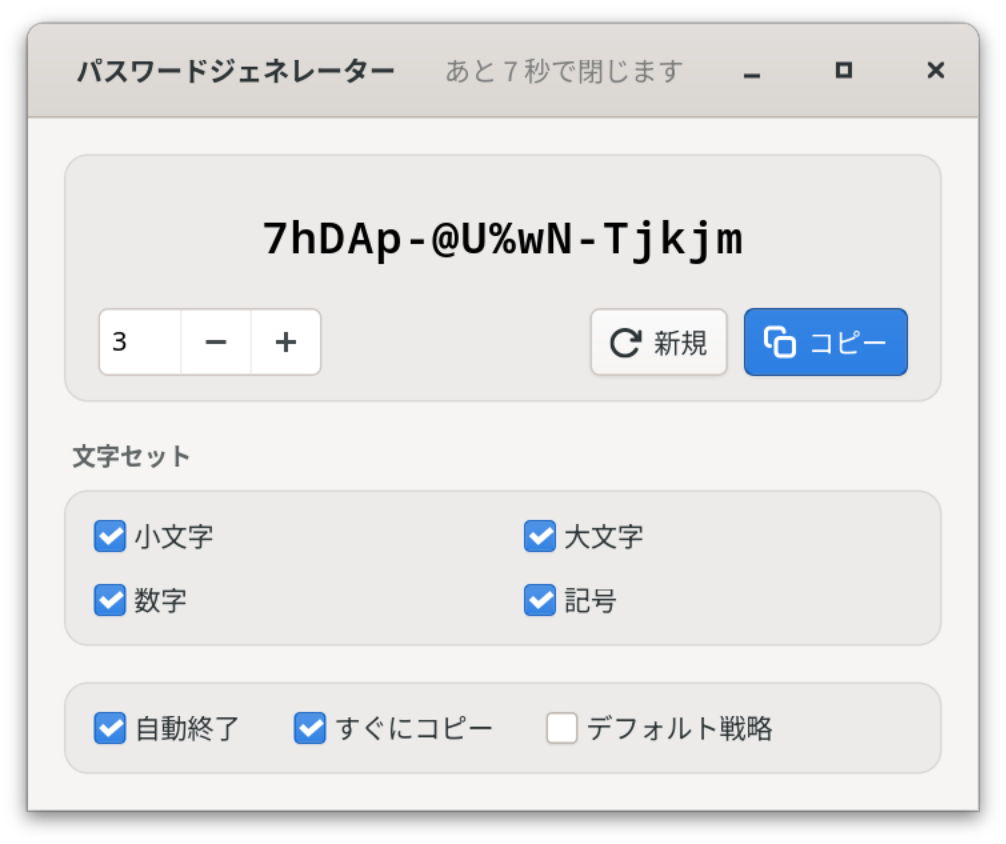The image size is (1006, 844).
Task: Close the パスワードジェネレーター window
Action: [x=935, y=71]
